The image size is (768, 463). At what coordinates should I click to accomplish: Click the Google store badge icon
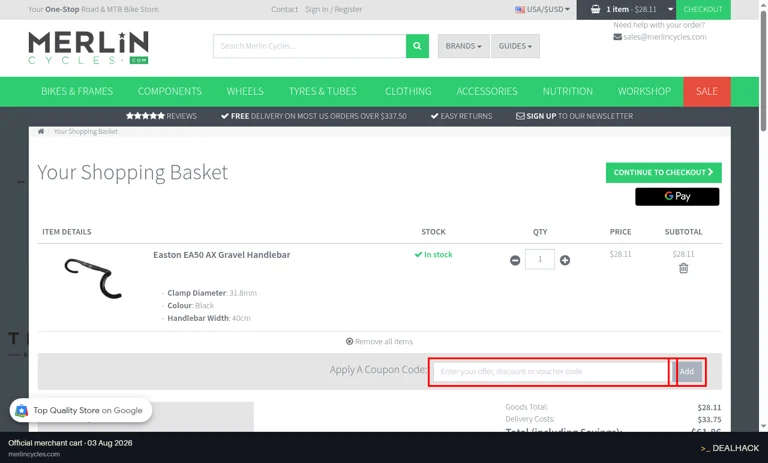[x=22, y=411]
